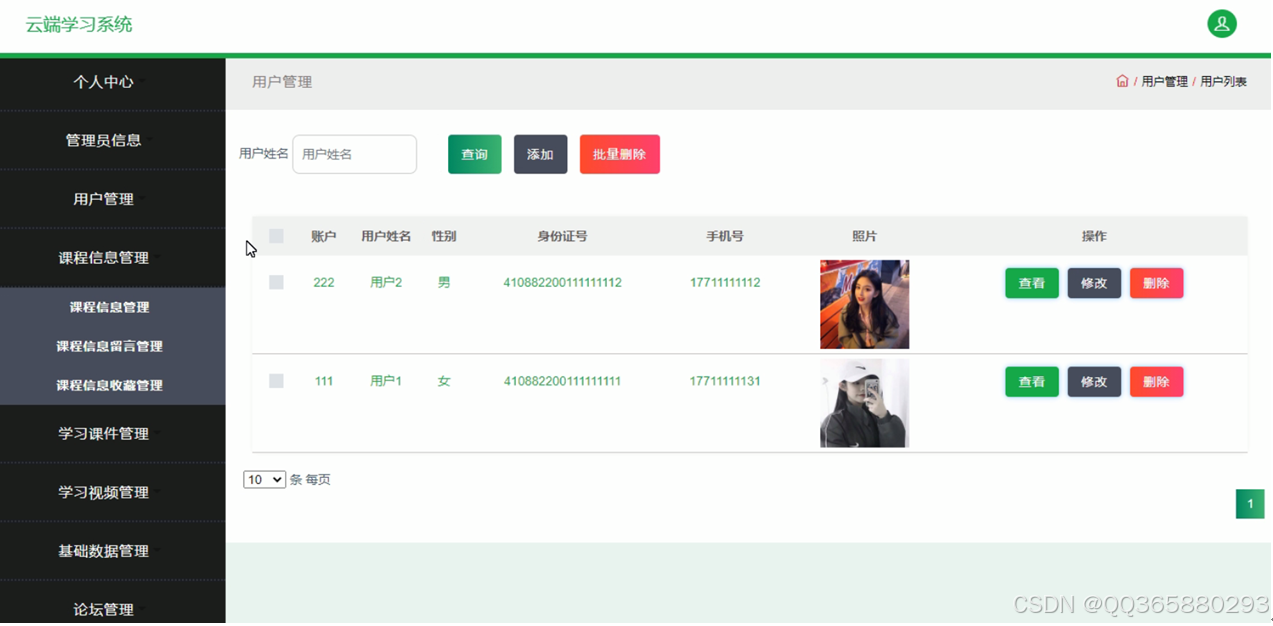Click 修改 for the 用户1 row
Screen dimensions: 1273x626
[1094, 382]
